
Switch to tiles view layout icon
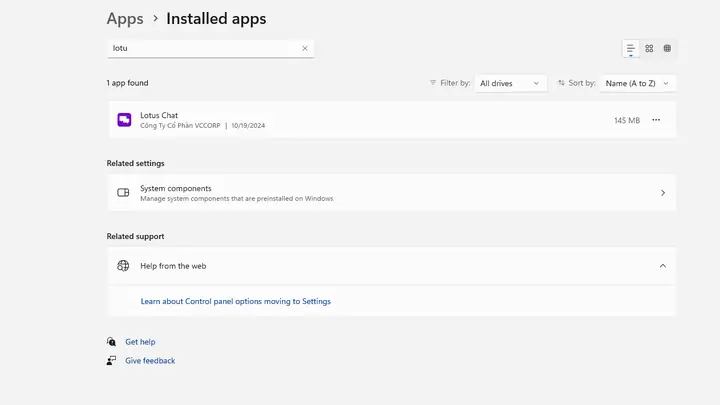click(x=667, y=48)
